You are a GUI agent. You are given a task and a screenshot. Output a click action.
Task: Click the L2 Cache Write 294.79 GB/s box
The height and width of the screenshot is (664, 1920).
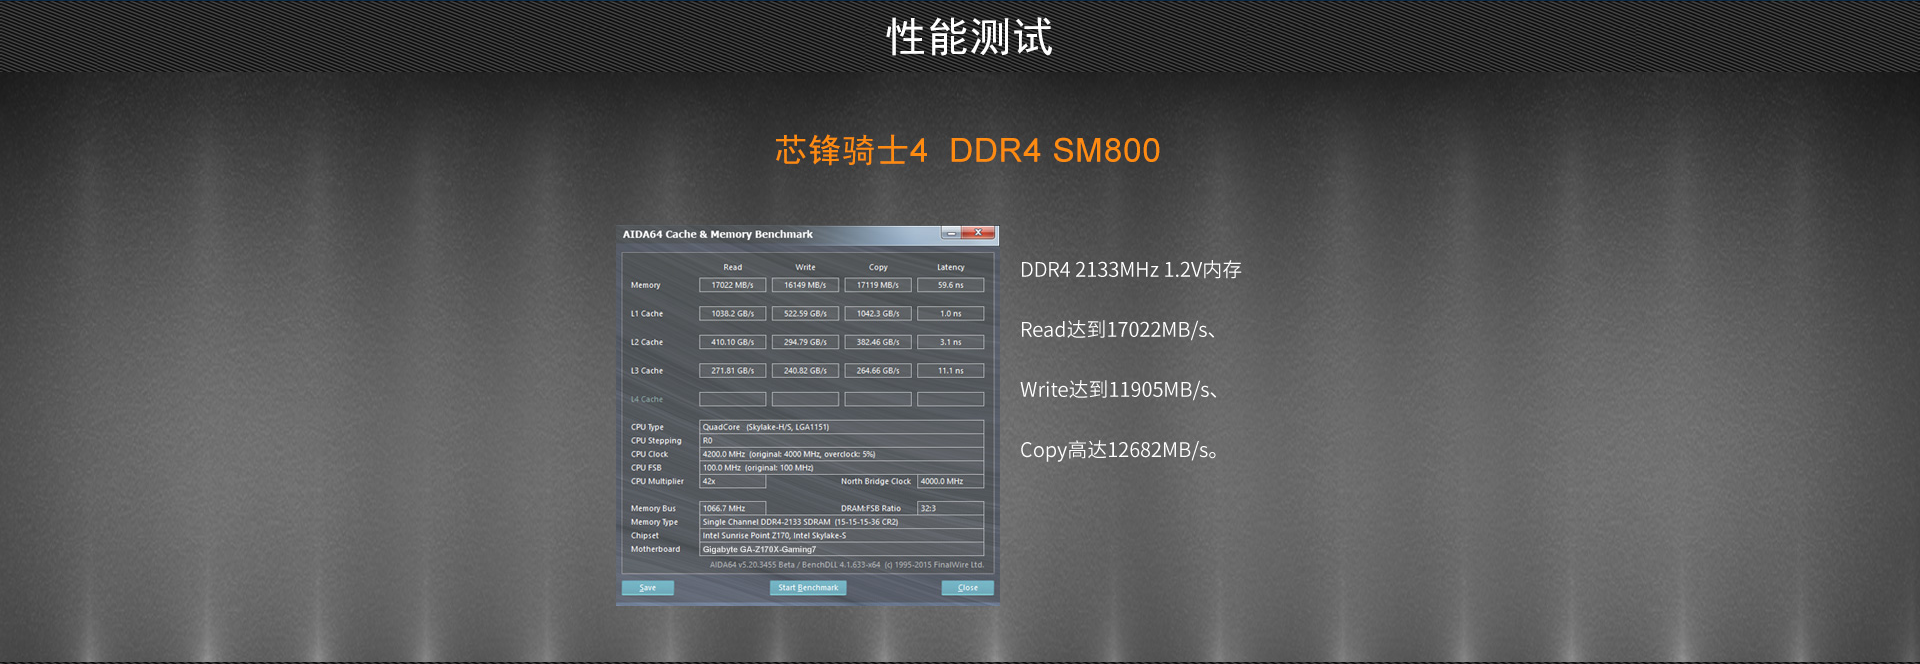pos(805,342)
